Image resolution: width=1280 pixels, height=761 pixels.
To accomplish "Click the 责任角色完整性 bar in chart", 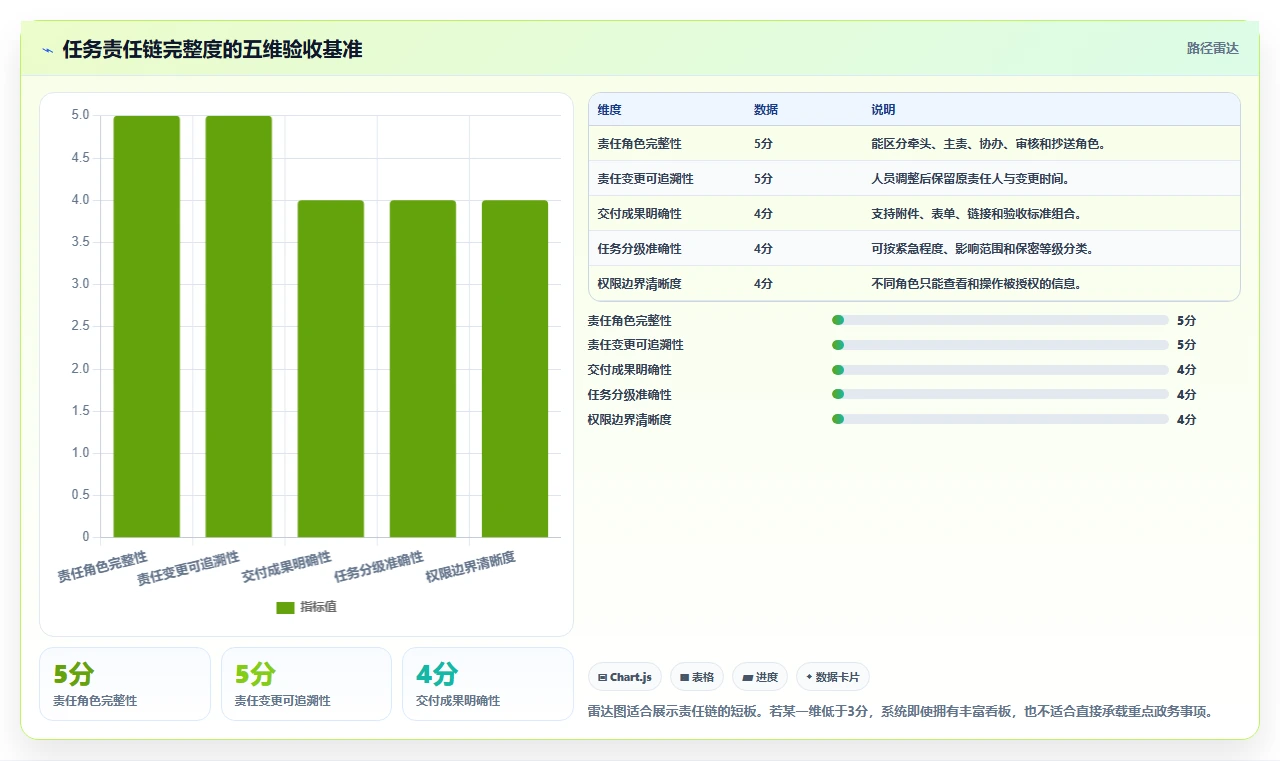I will tap(147, 326).
